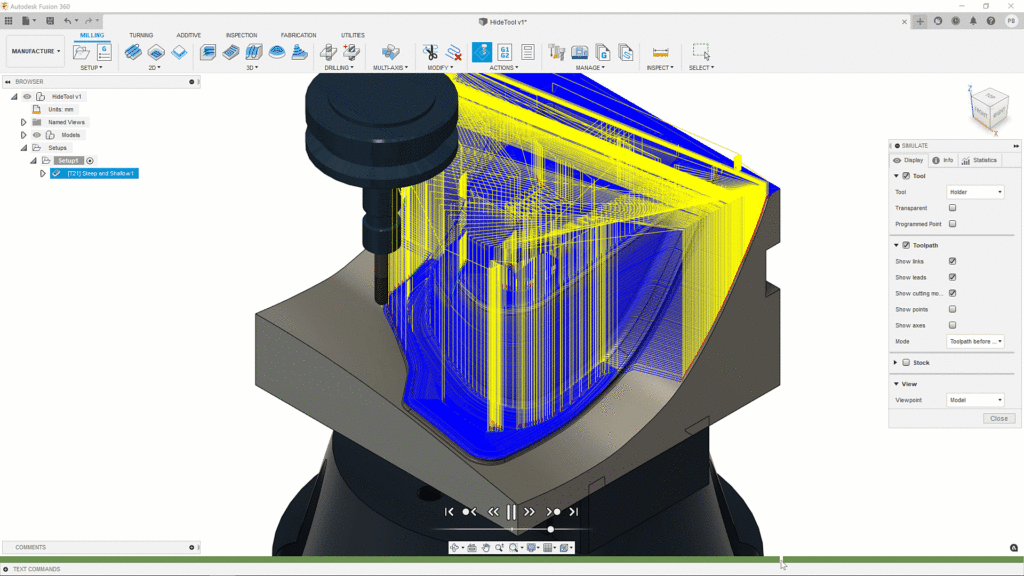Open the Tool Library icon

tap(556, 52)
